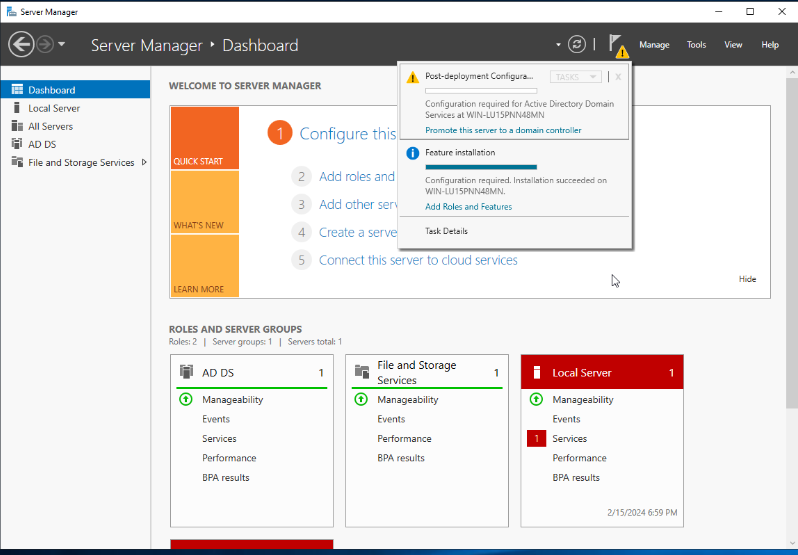Click the refresh icon in the header
The height and width of the screenshot is (555, 798).
coord(576,45)
